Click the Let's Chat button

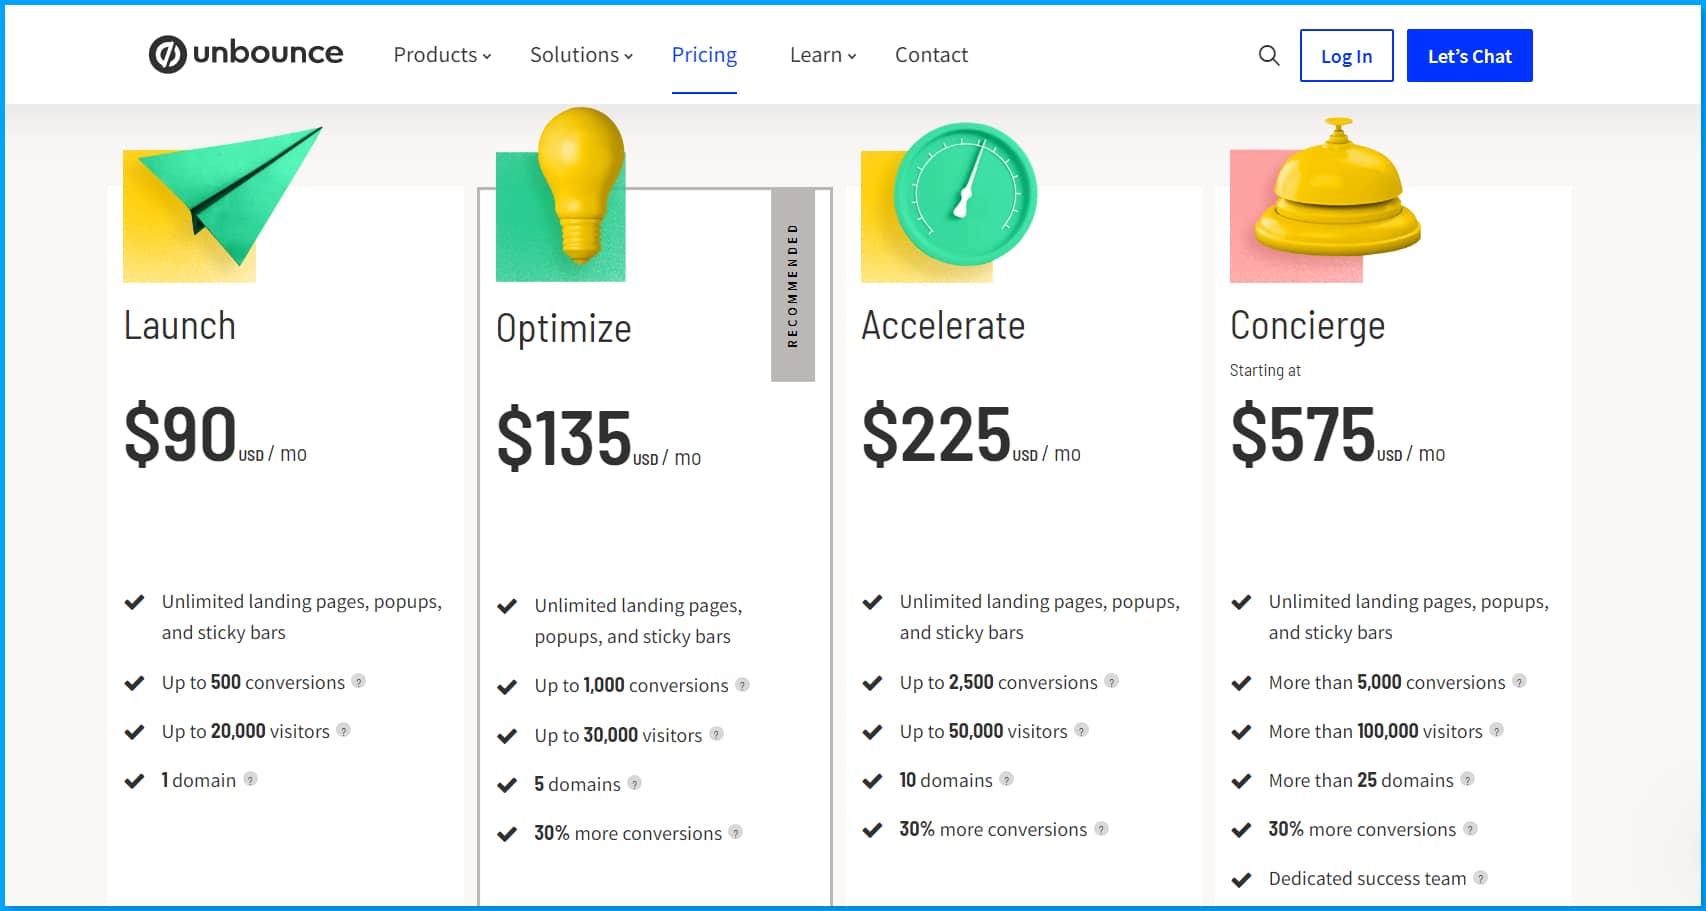point(1469,56)
